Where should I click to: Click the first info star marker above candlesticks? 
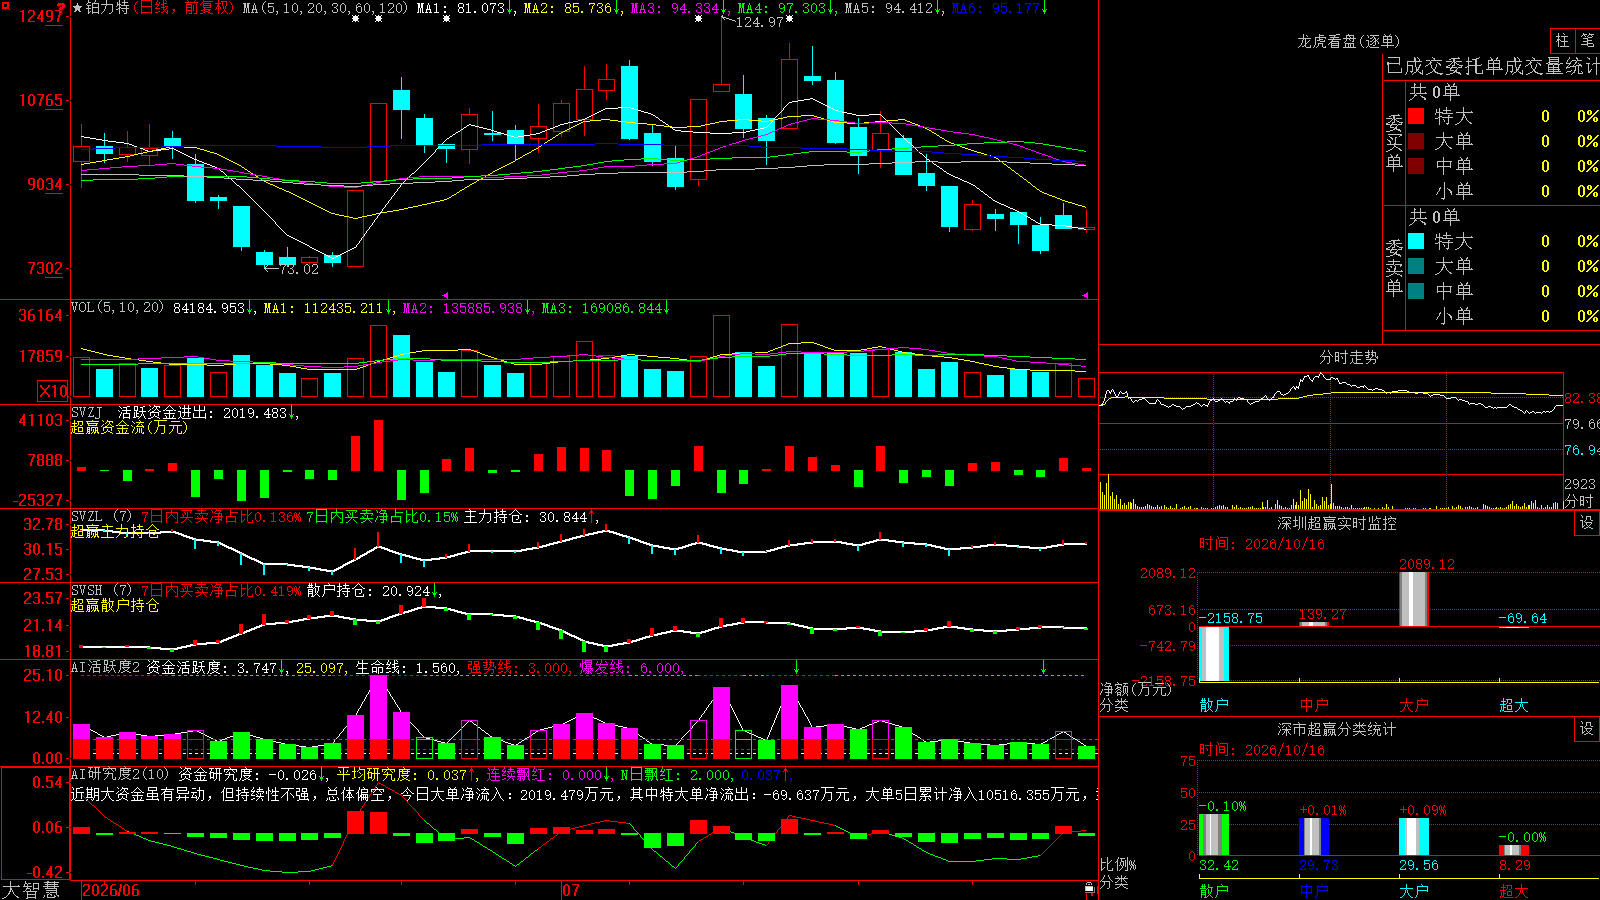355,19
